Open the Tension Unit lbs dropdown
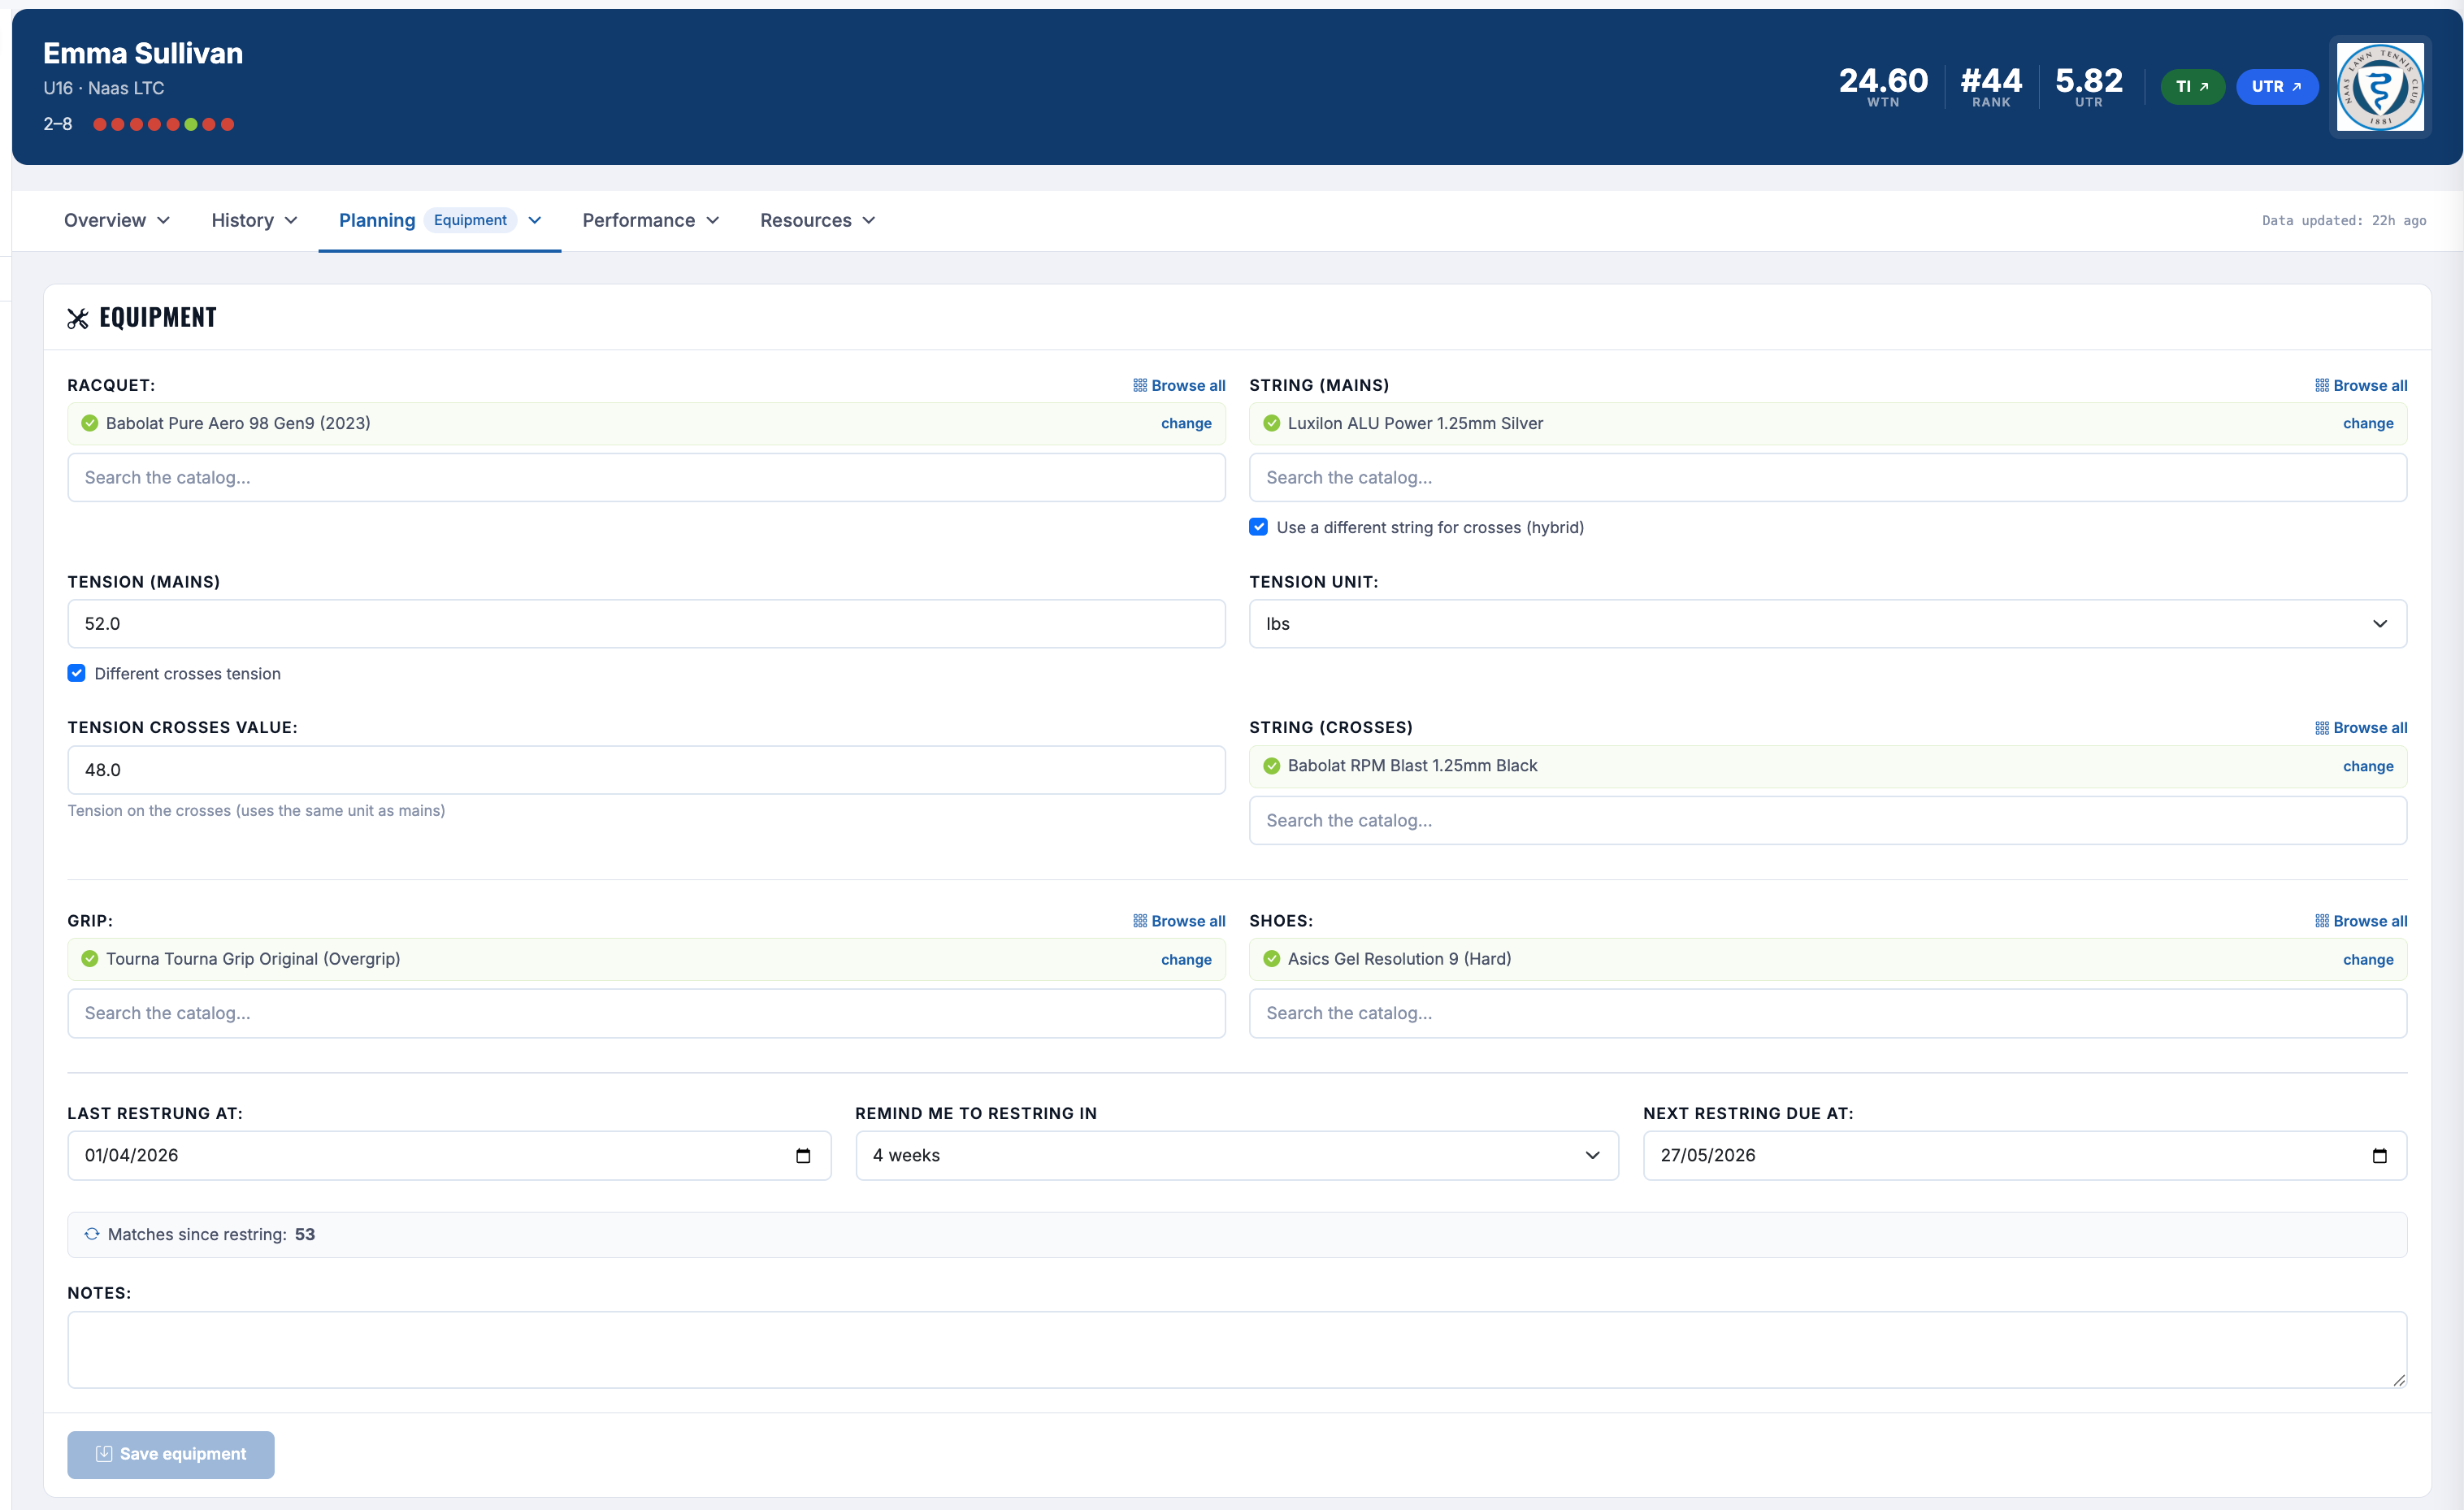2464x1510 pixels. [1828, 624]
